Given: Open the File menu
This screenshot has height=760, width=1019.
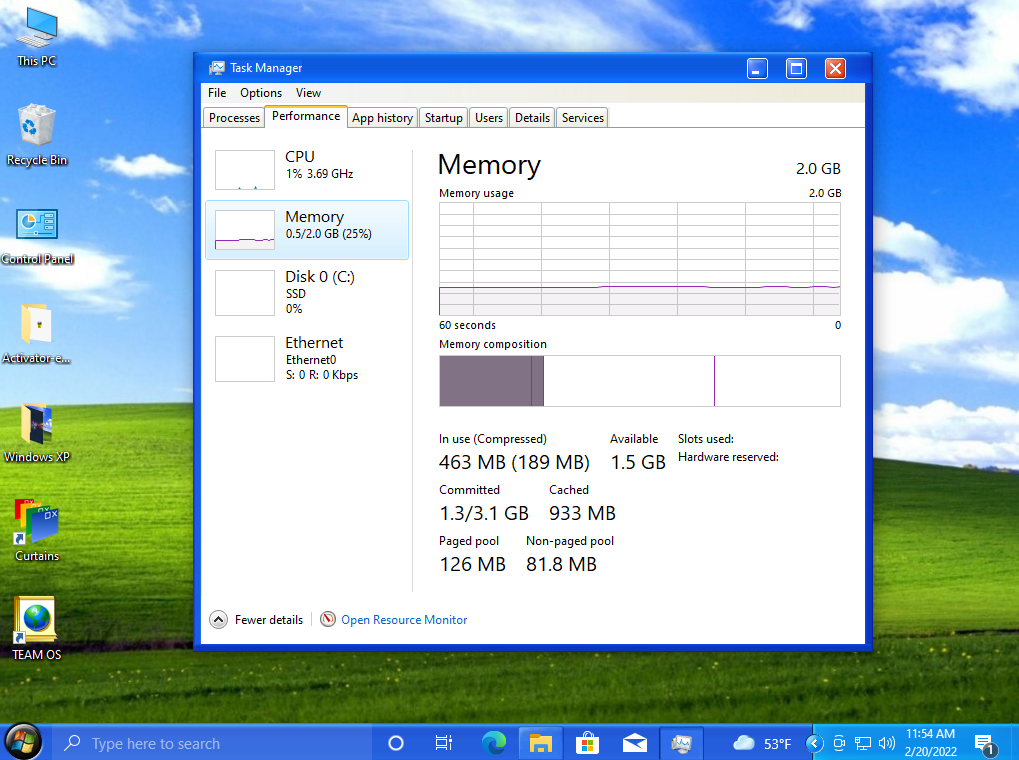Looking at the screenshot, I should click(x=217, y=93).
